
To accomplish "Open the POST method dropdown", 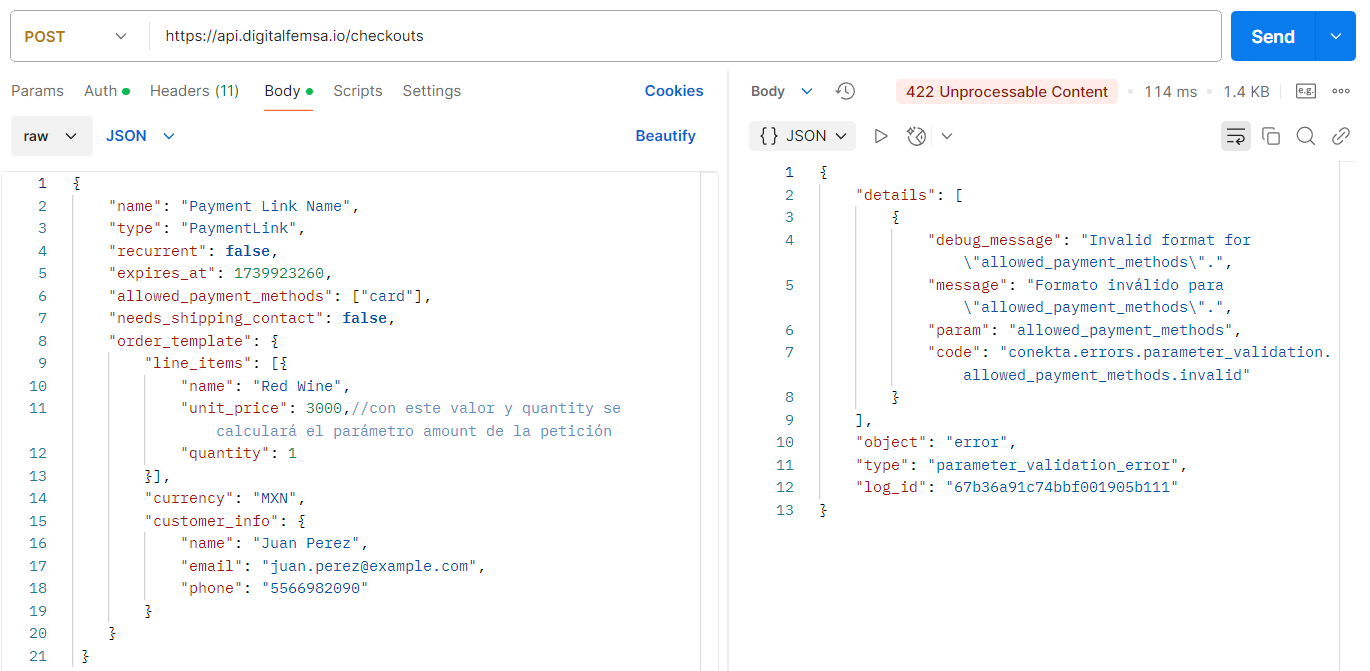I will pos(76,36).
